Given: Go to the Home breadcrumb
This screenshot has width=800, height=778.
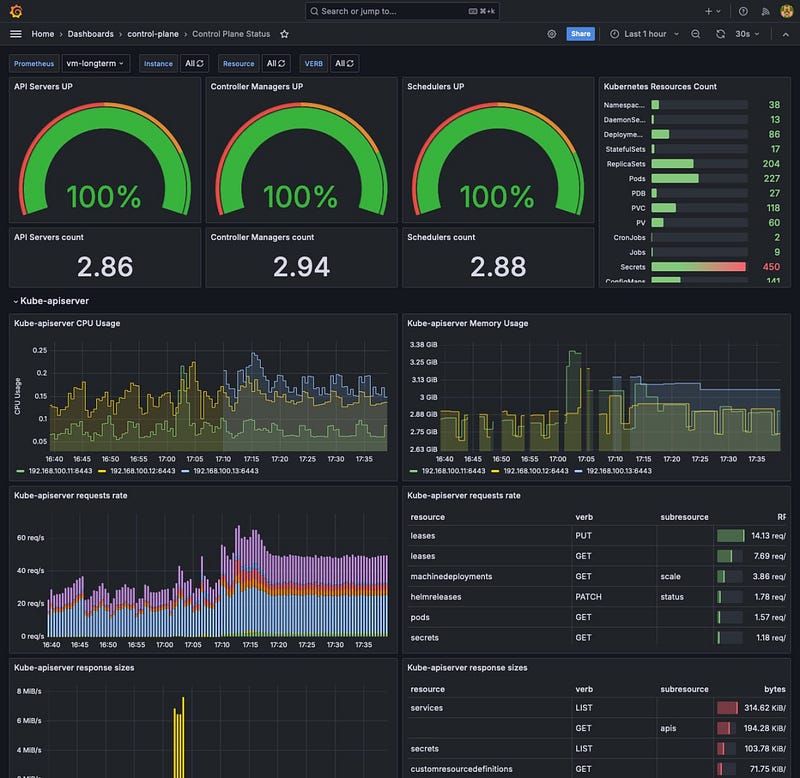Looking at the screenshot, I should pyautogui.click(x=42, y=34).
